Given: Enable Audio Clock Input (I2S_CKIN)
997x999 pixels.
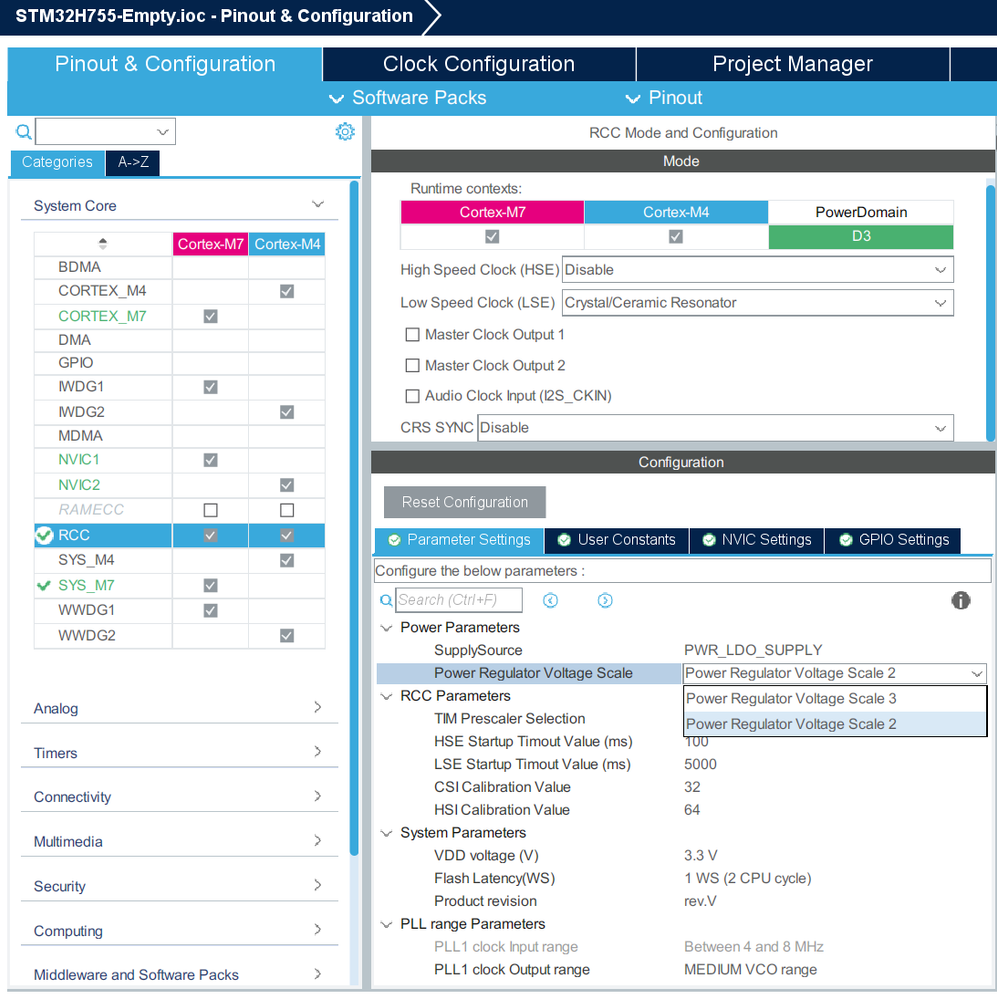Looking at the screenshot, I should pos(412,396).
